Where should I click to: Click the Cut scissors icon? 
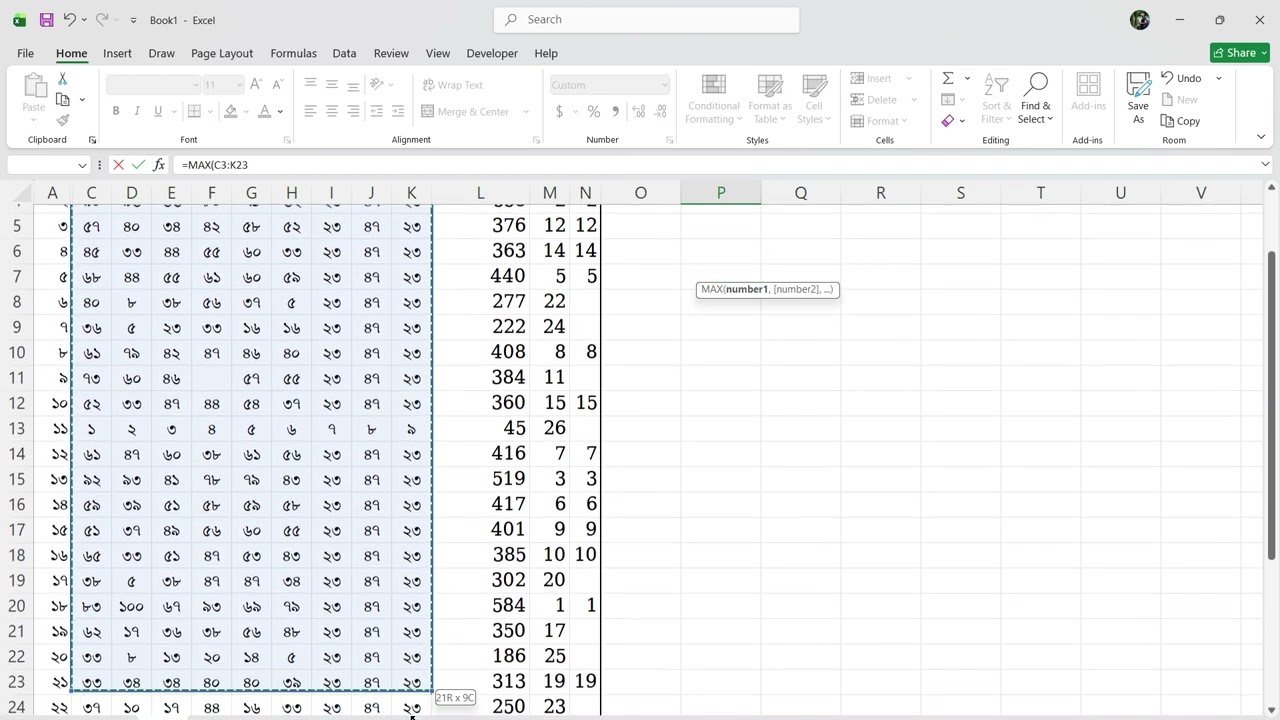(62, 78)
